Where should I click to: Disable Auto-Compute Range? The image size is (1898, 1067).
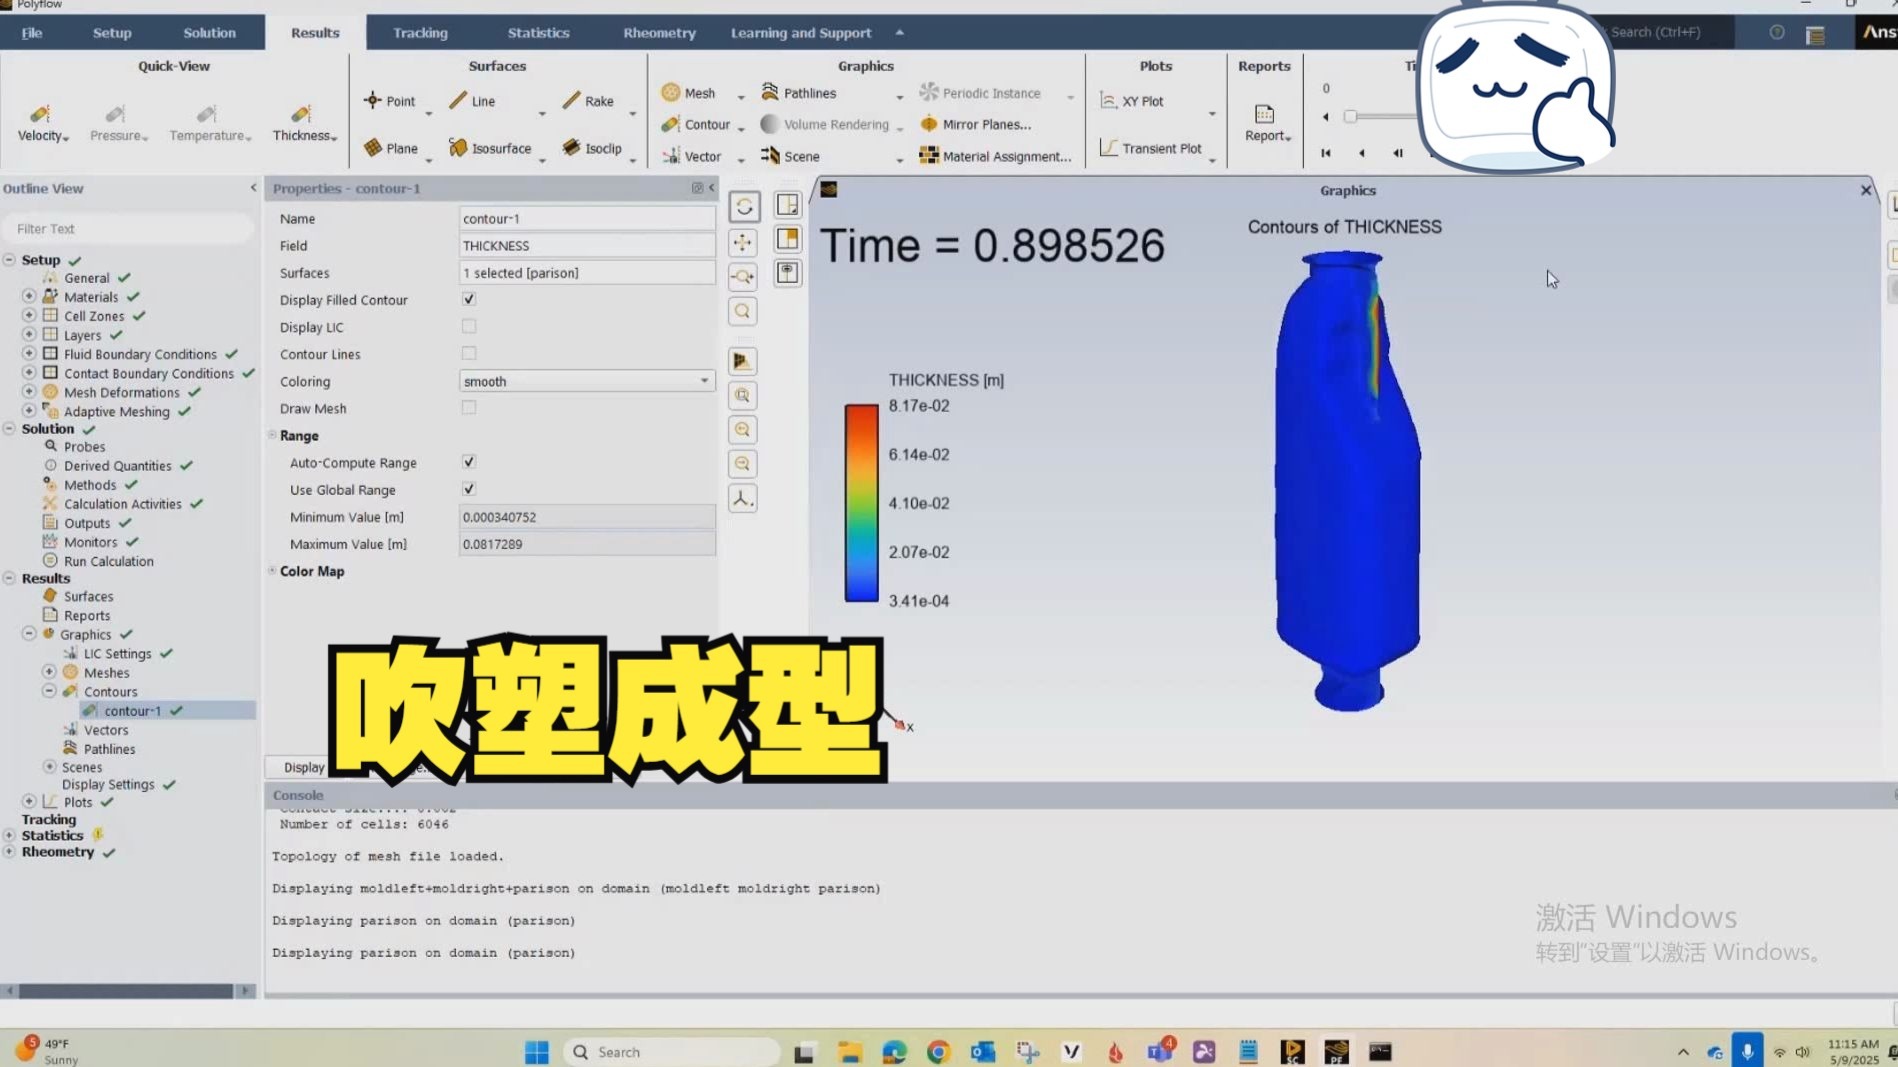(x=468, y=462)
